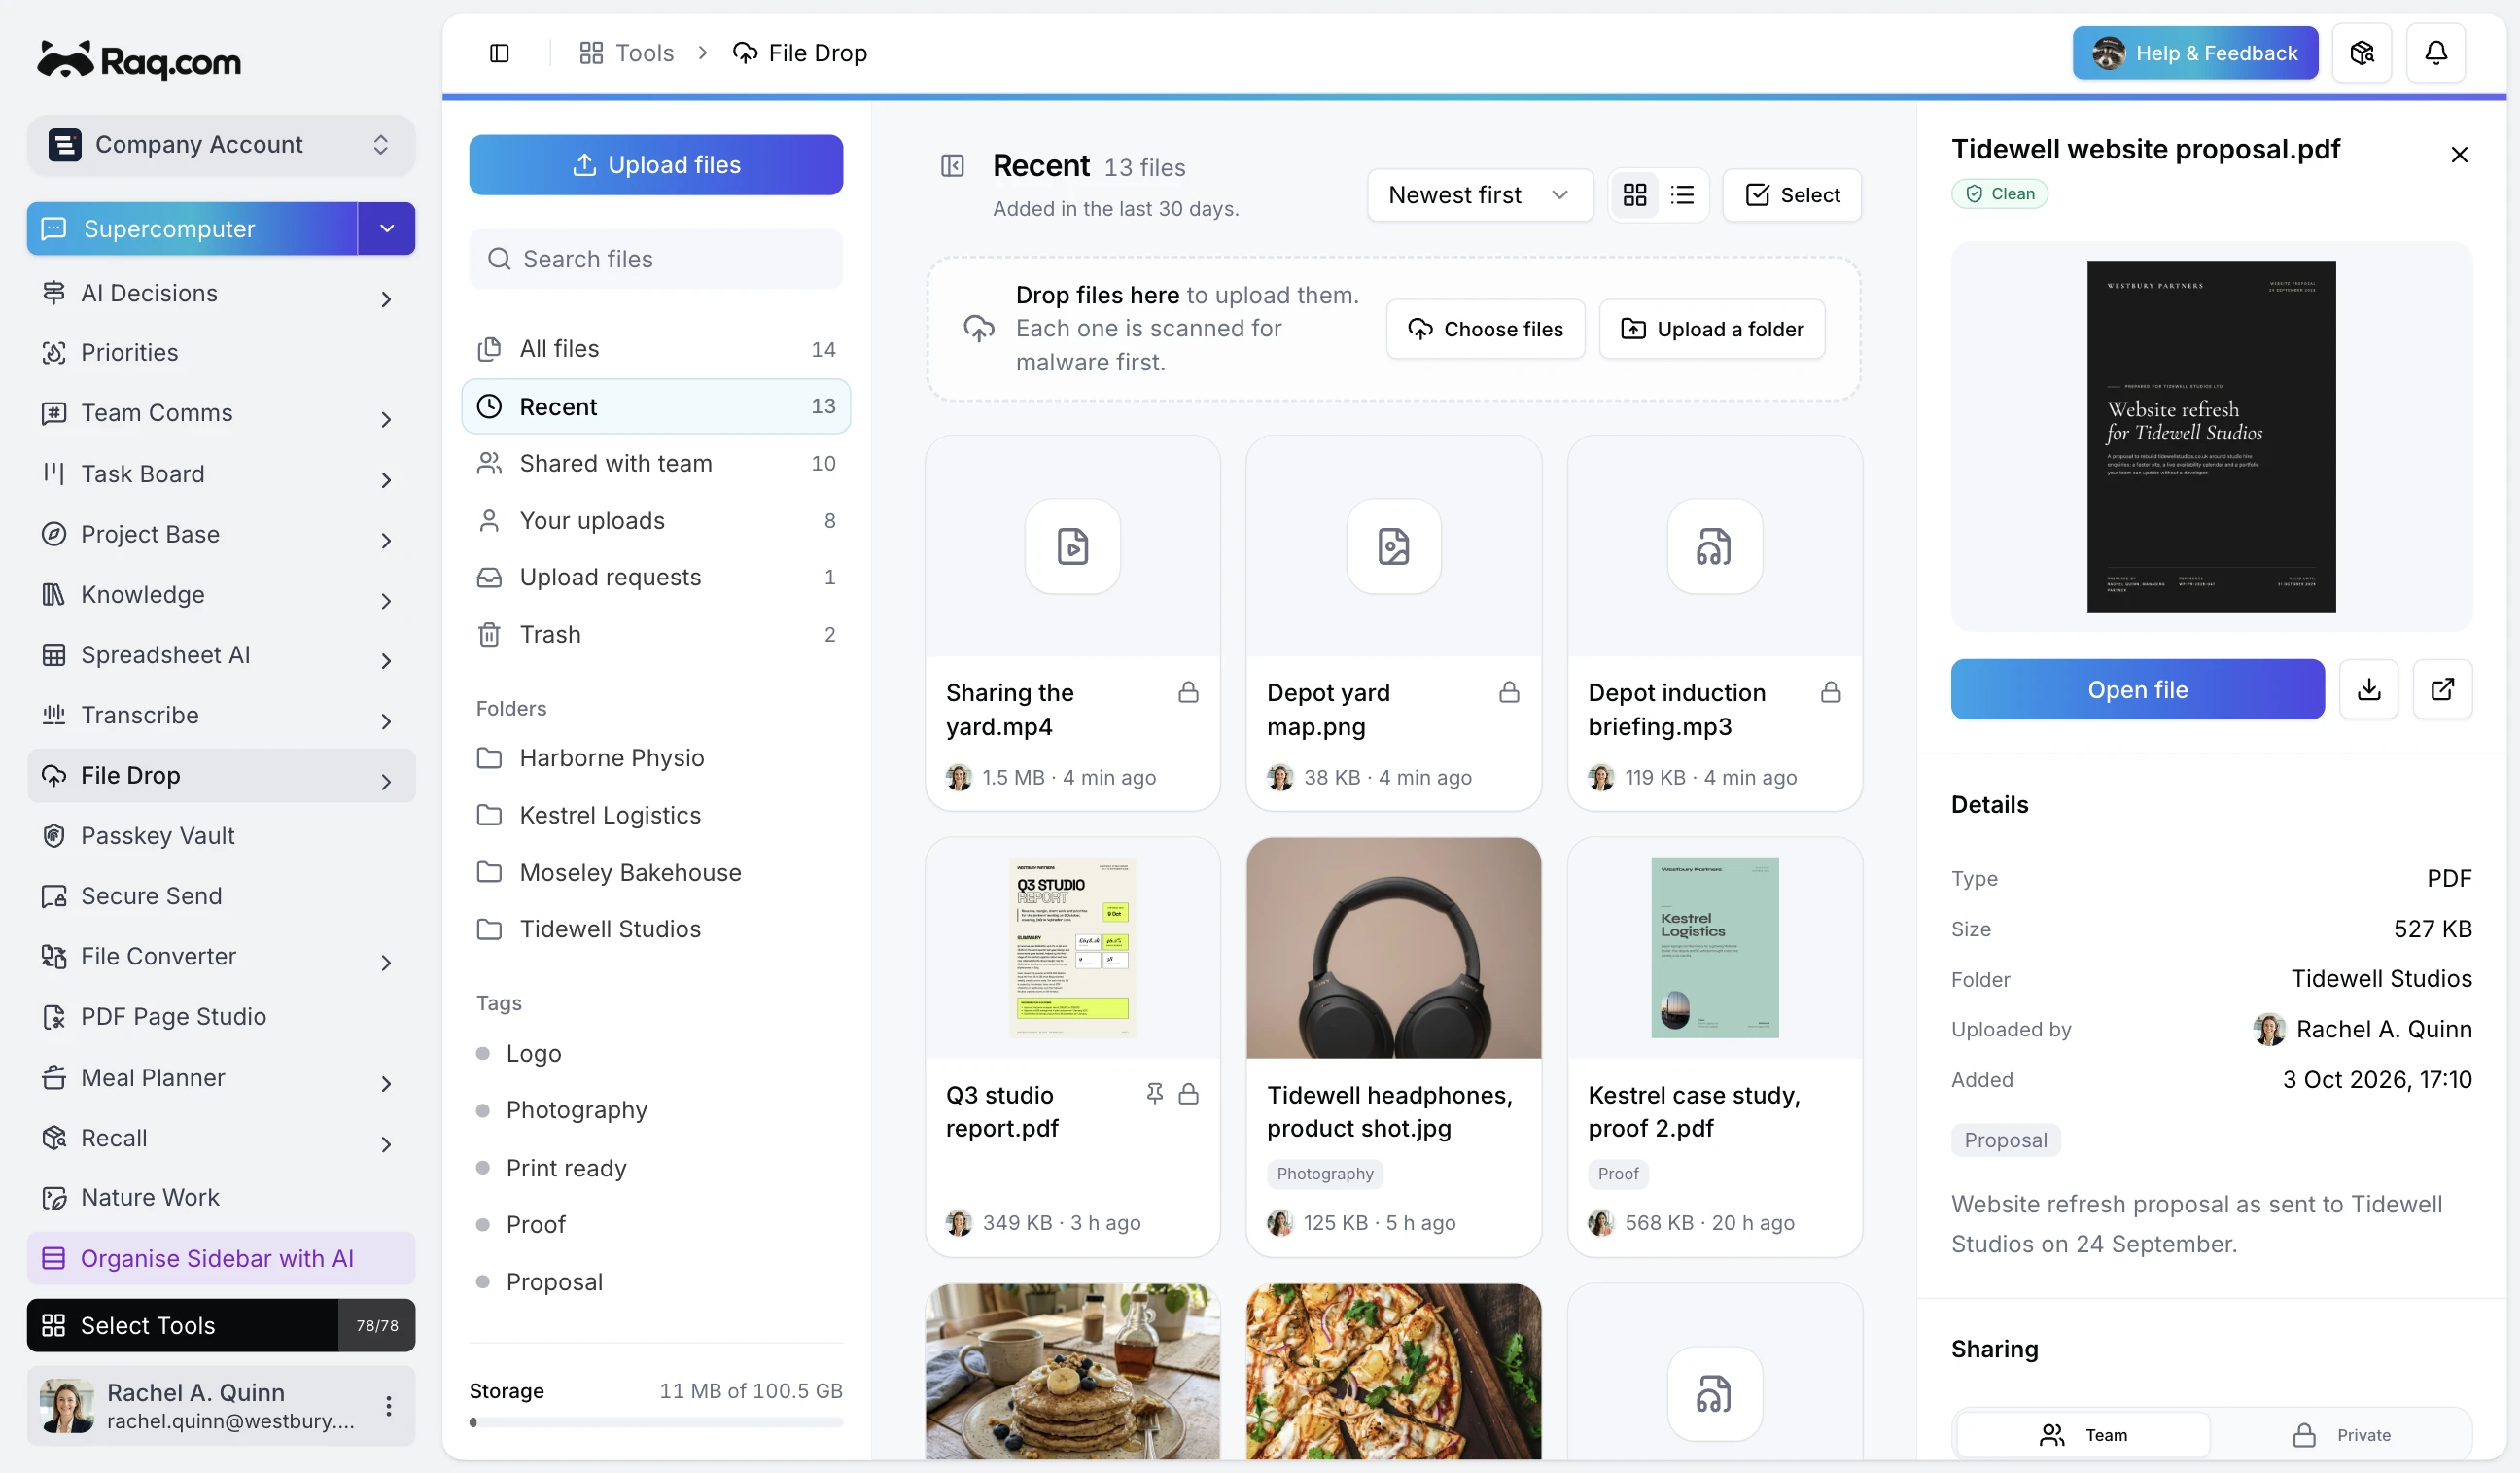This screenshot has width=2520, height=1473.
Task: Click the lock icon on Depot induction briefing.mp3
Action: pos(1829,692)
